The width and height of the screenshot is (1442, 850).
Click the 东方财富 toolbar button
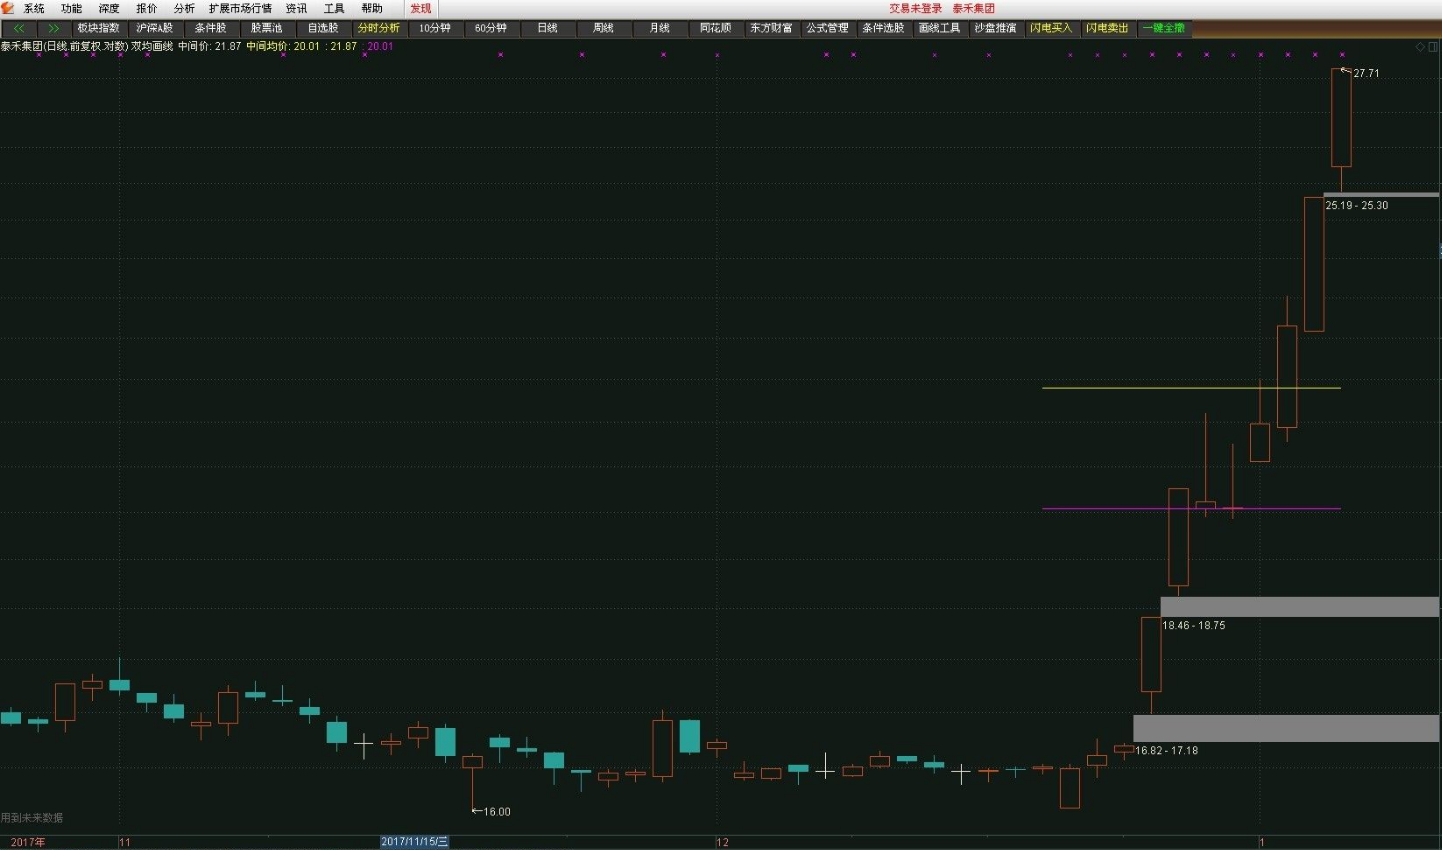(x=771, y=28)
